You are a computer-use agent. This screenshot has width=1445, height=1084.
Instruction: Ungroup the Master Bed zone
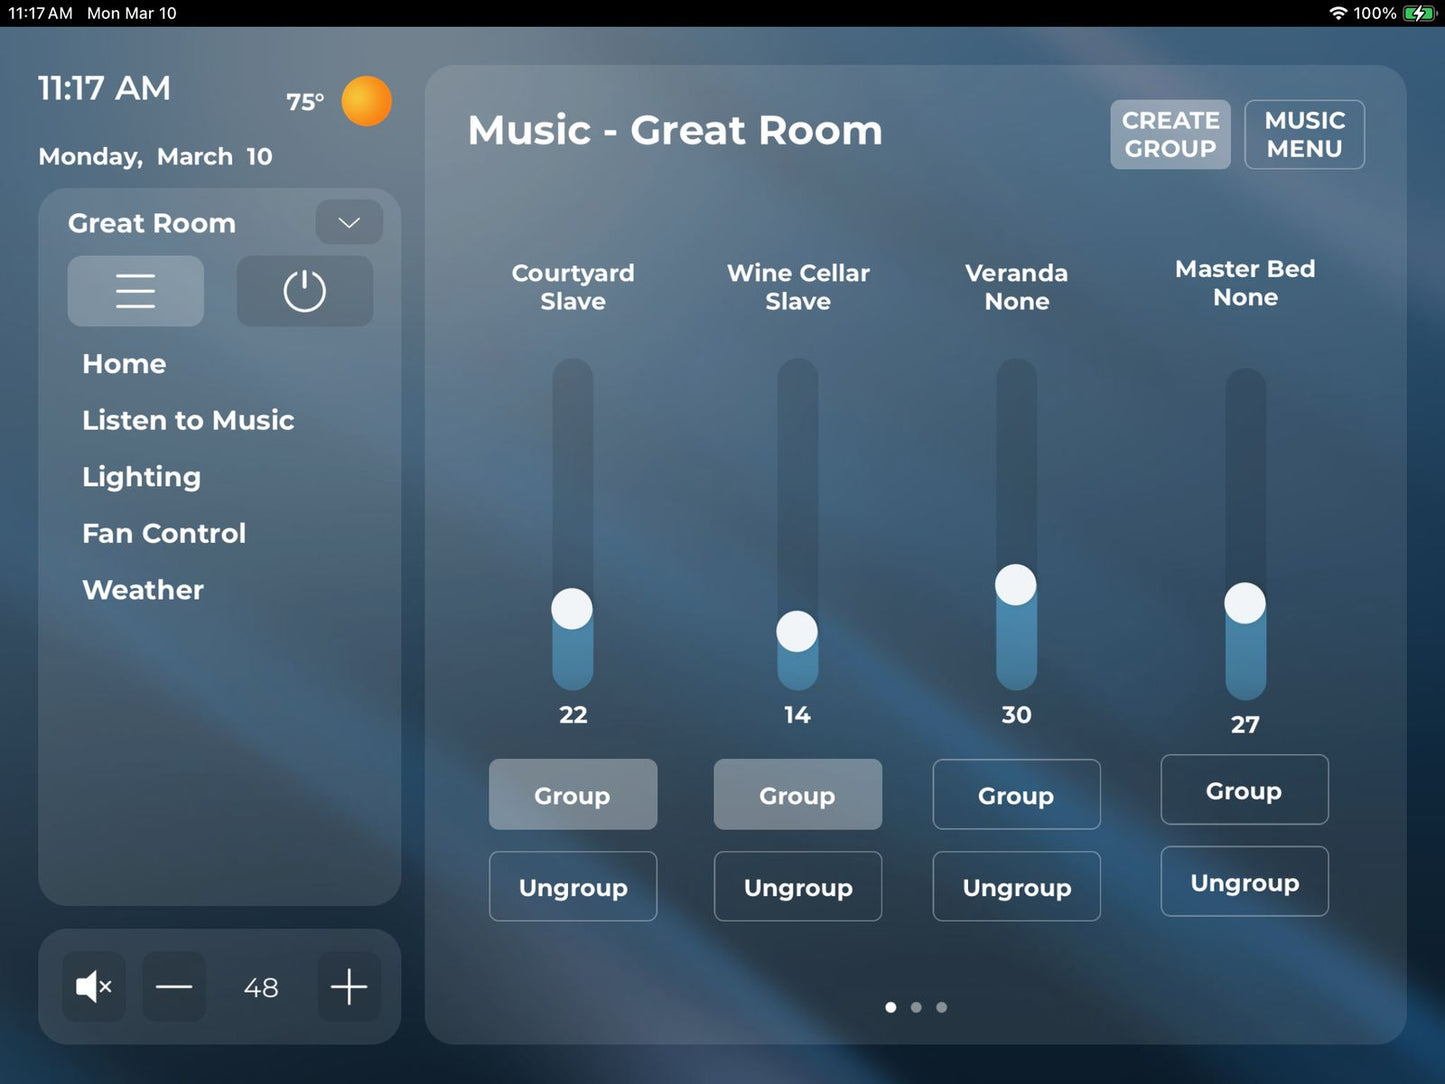coord(1244,882)
